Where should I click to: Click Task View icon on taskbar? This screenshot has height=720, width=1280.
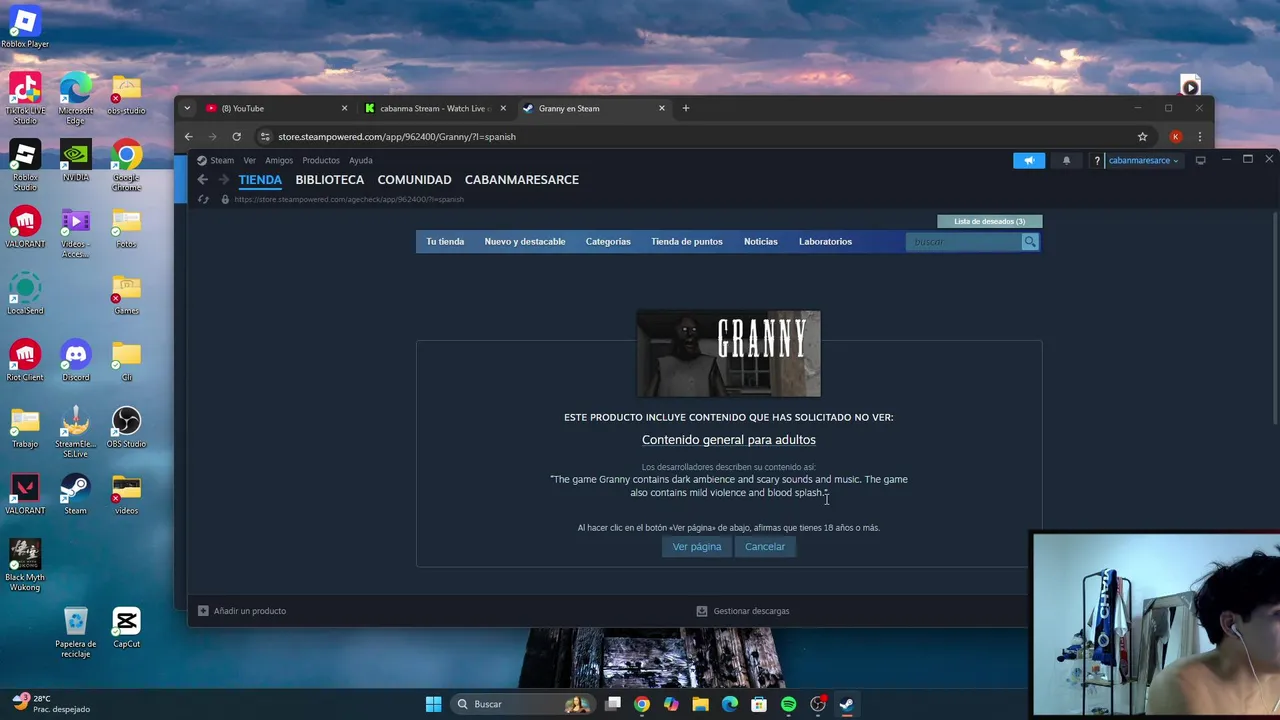point(613,704)
